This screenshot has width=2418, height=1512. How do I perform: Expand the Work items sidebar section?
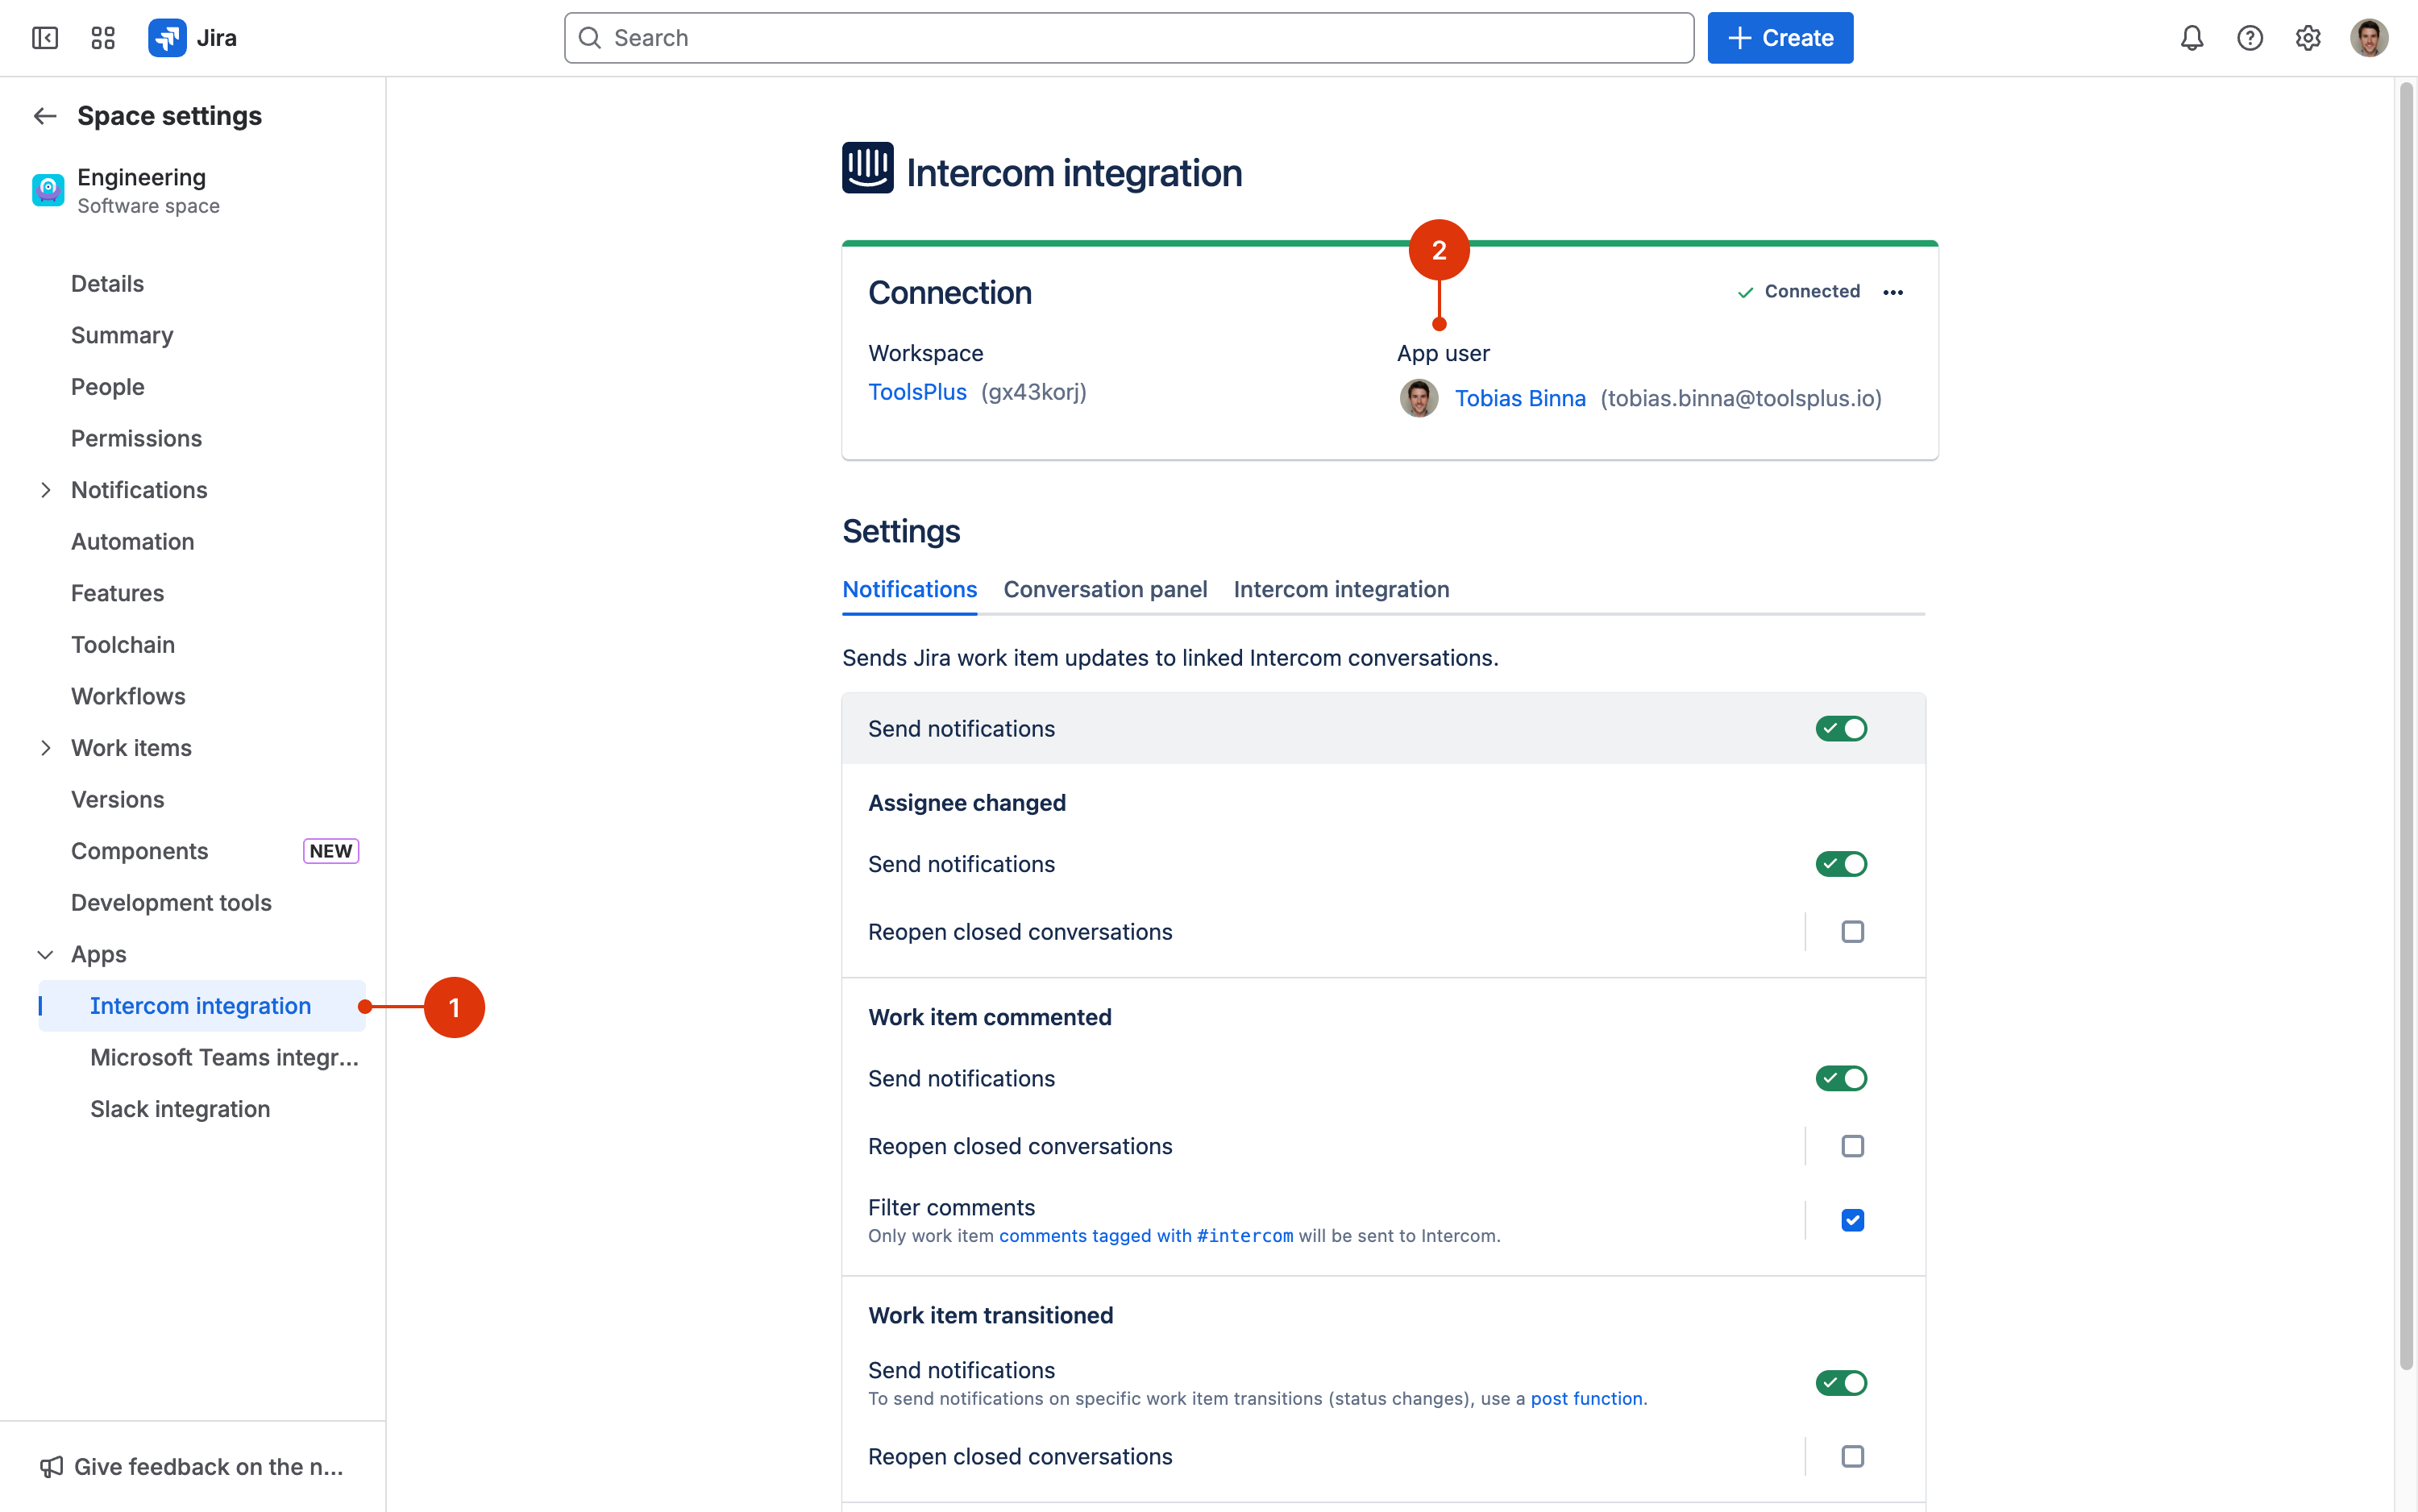click(x=45, y=748)
